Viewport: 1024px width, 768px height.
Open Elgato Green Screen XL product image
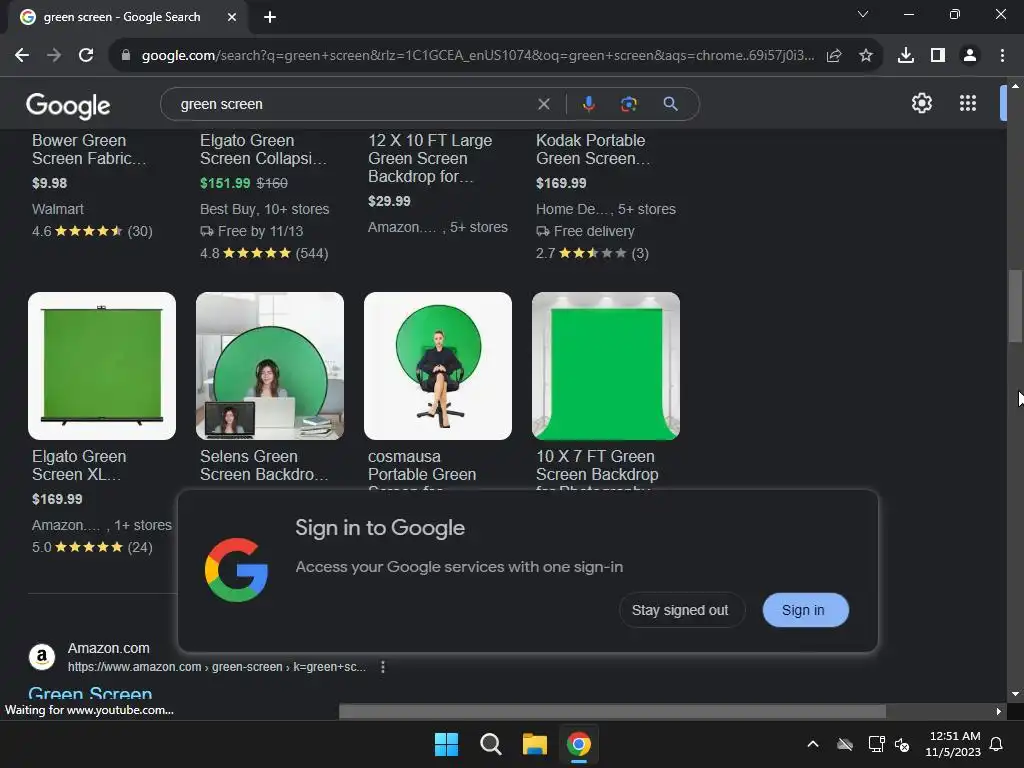[102, 366]
